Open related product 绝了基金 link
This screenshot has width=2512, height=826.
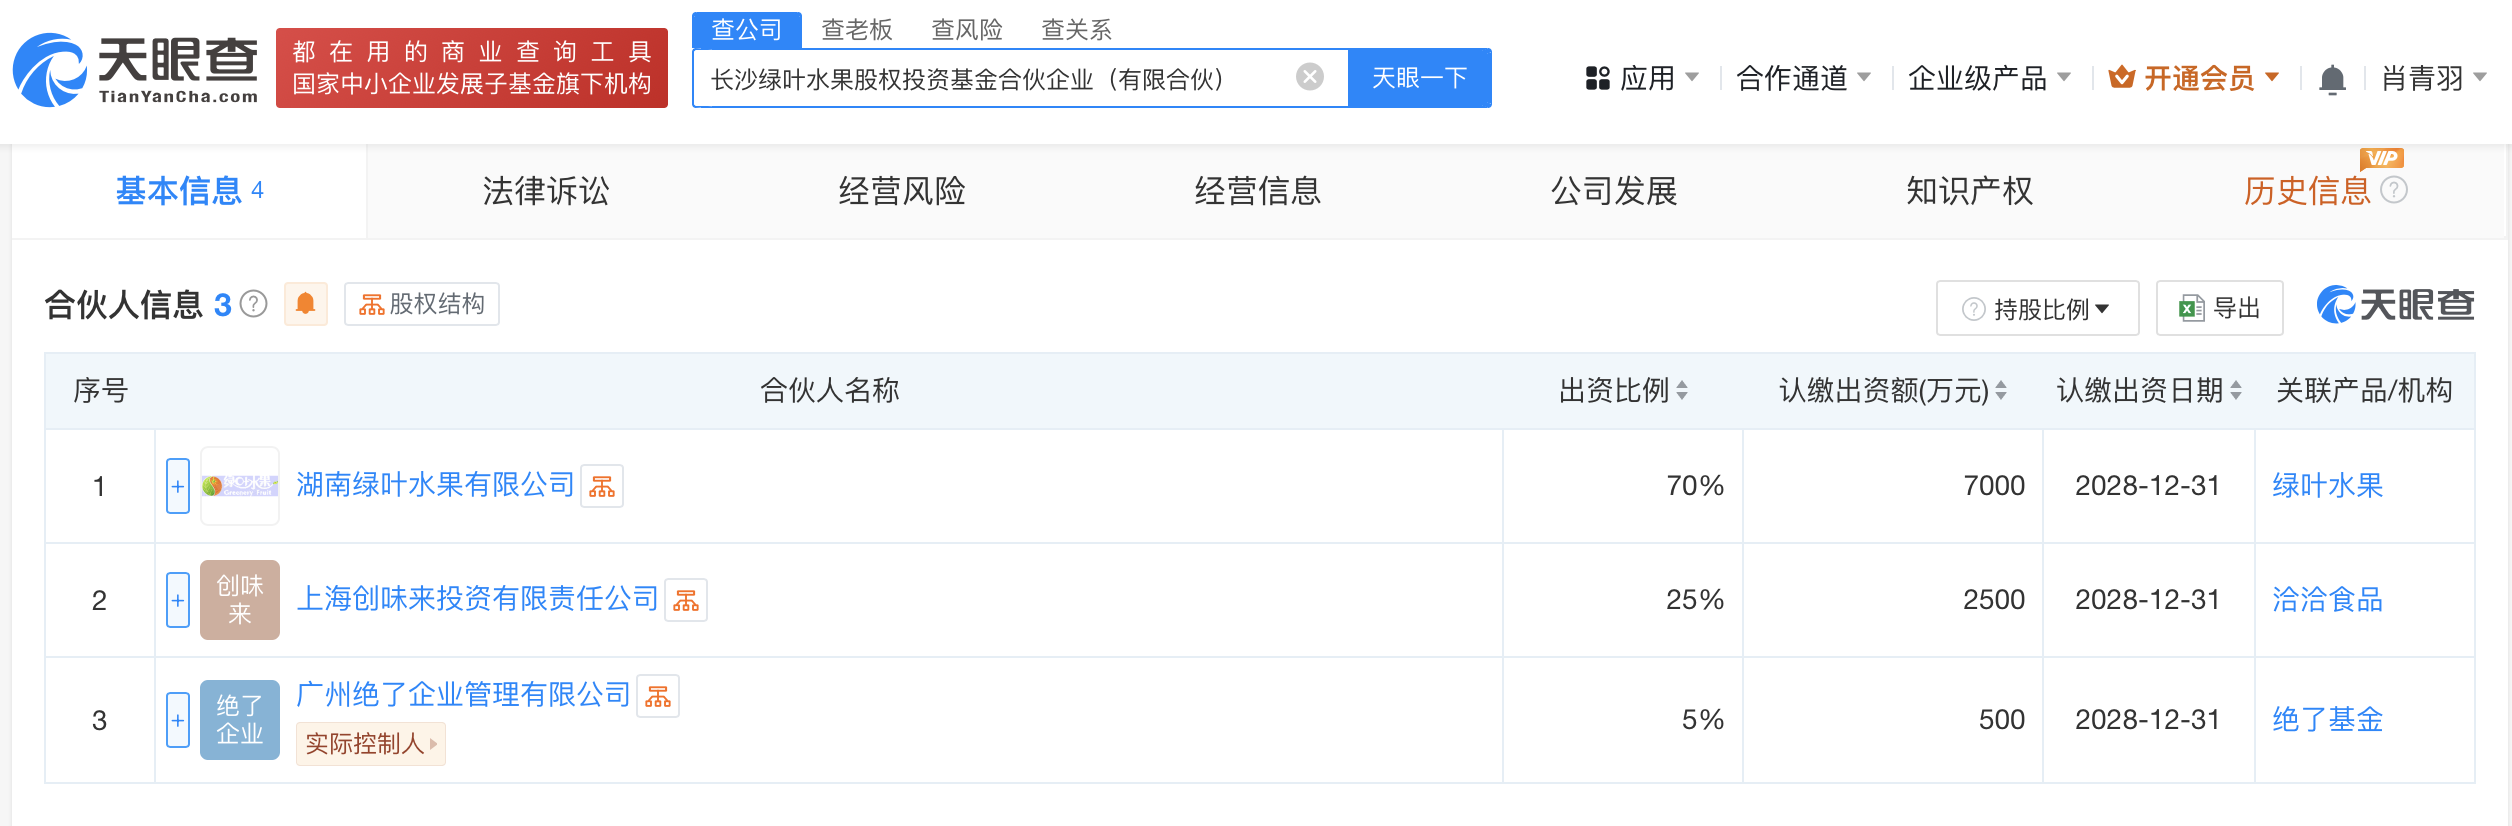[x=2327, y=720]
